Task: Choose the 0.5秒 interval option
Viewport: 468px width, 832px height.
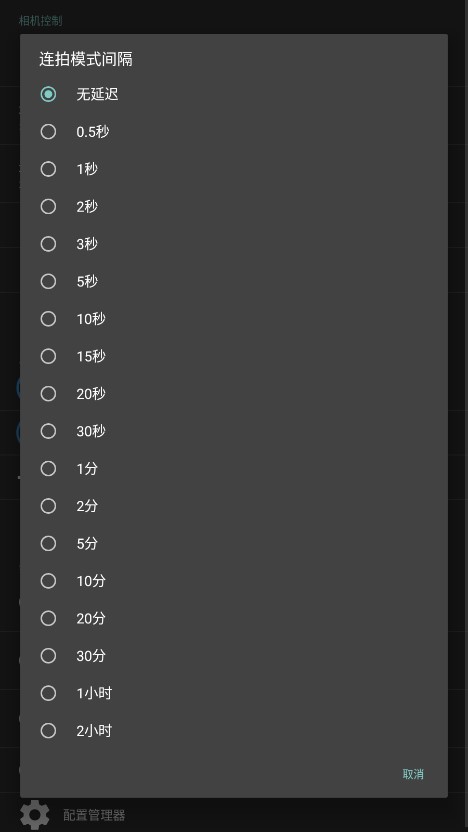Action: click(233, 132)
